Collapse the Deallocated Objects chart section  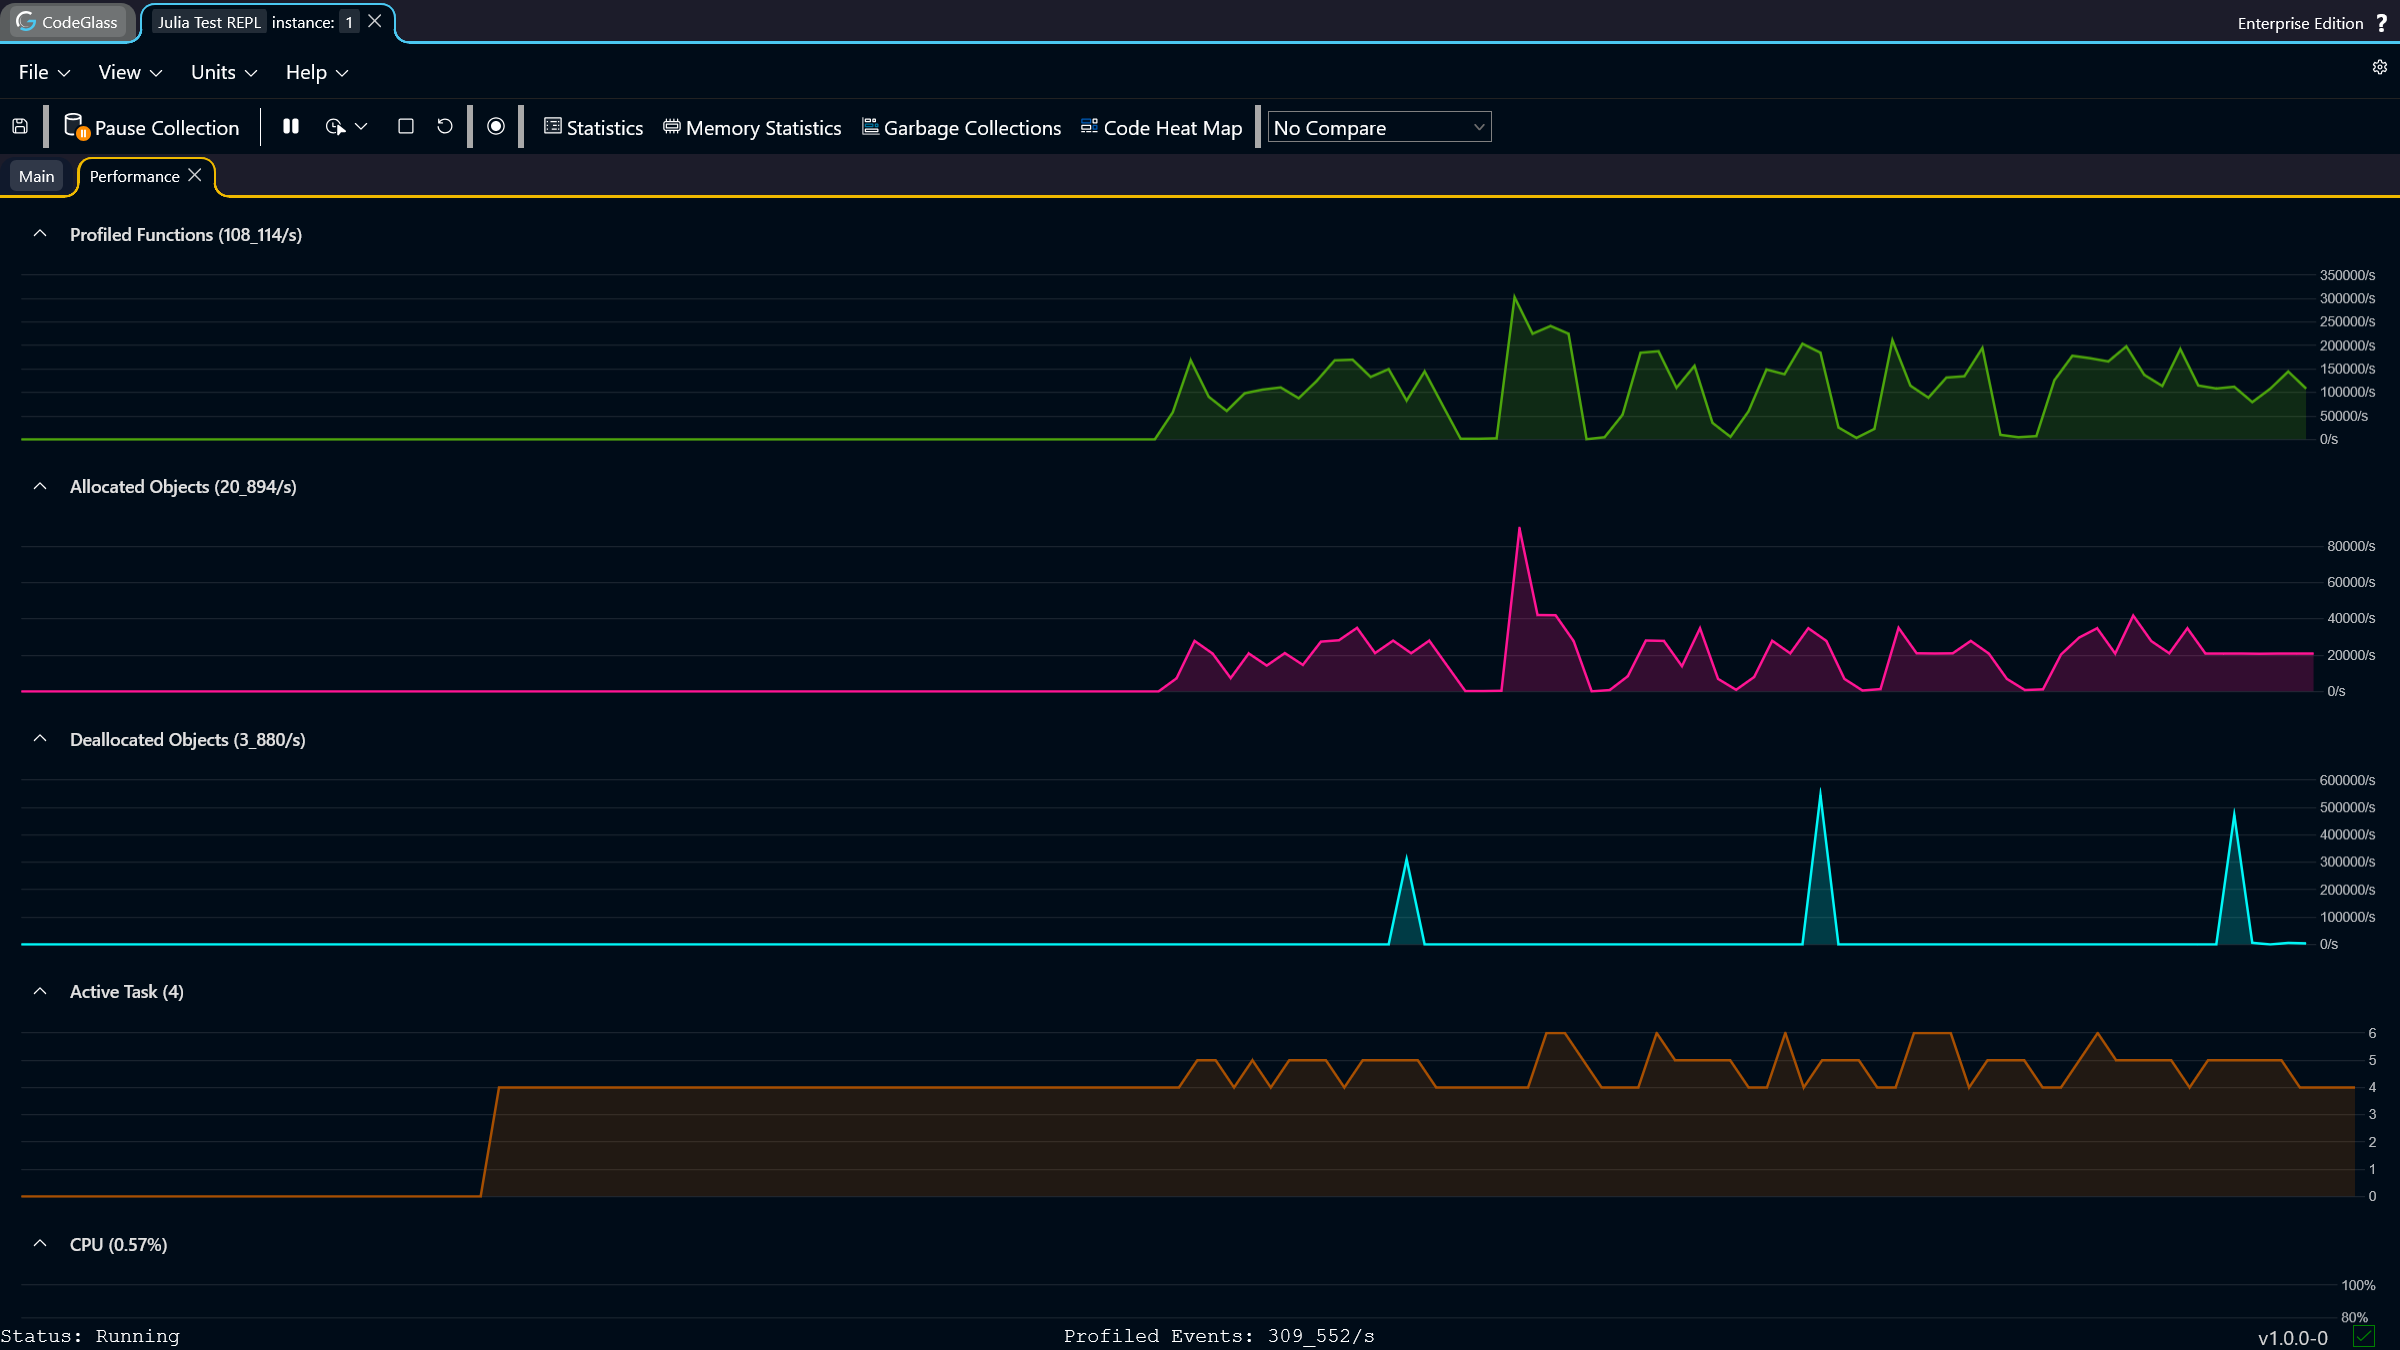tap(40, 739)
